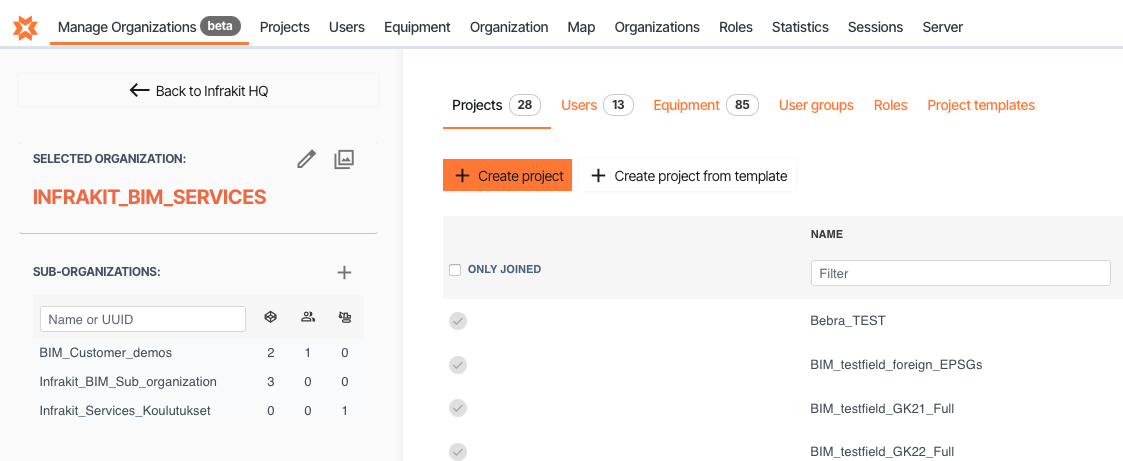Focus the Name or UUID search box
1123x461 pixels.
[143, 319]
